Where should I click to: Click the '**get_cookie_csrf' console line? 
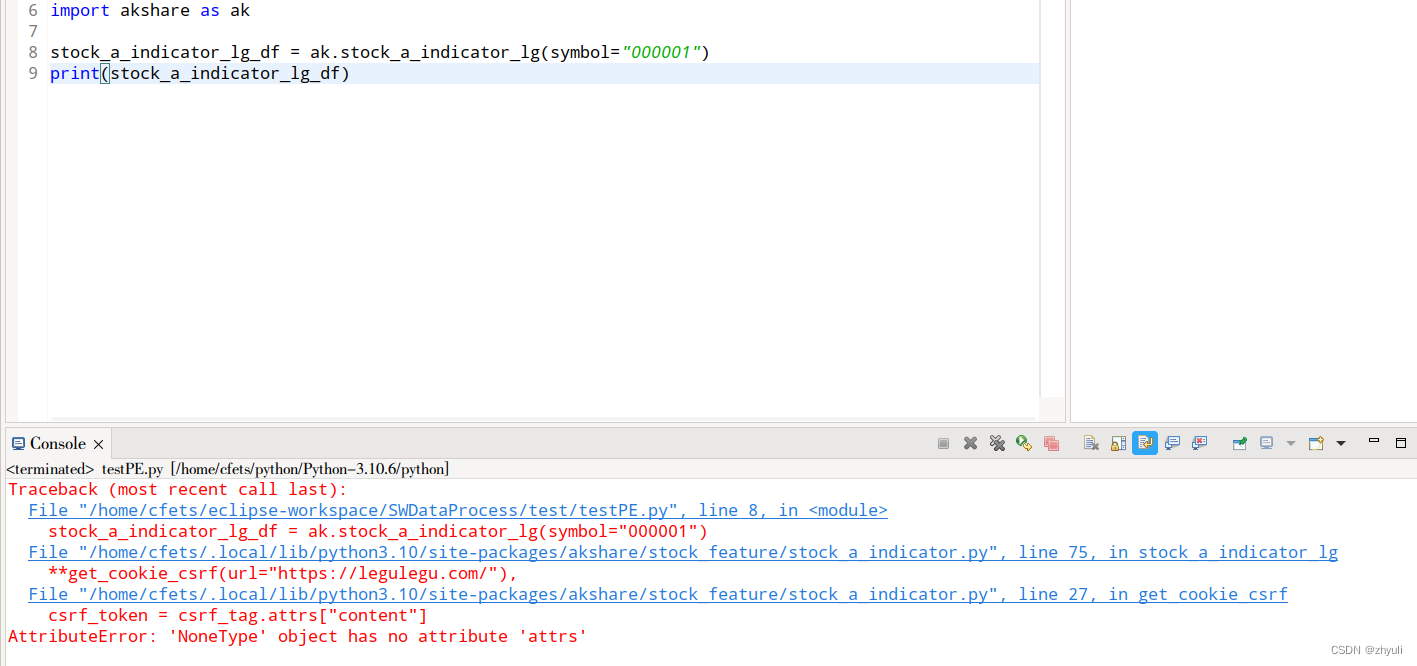coord(283,573)
